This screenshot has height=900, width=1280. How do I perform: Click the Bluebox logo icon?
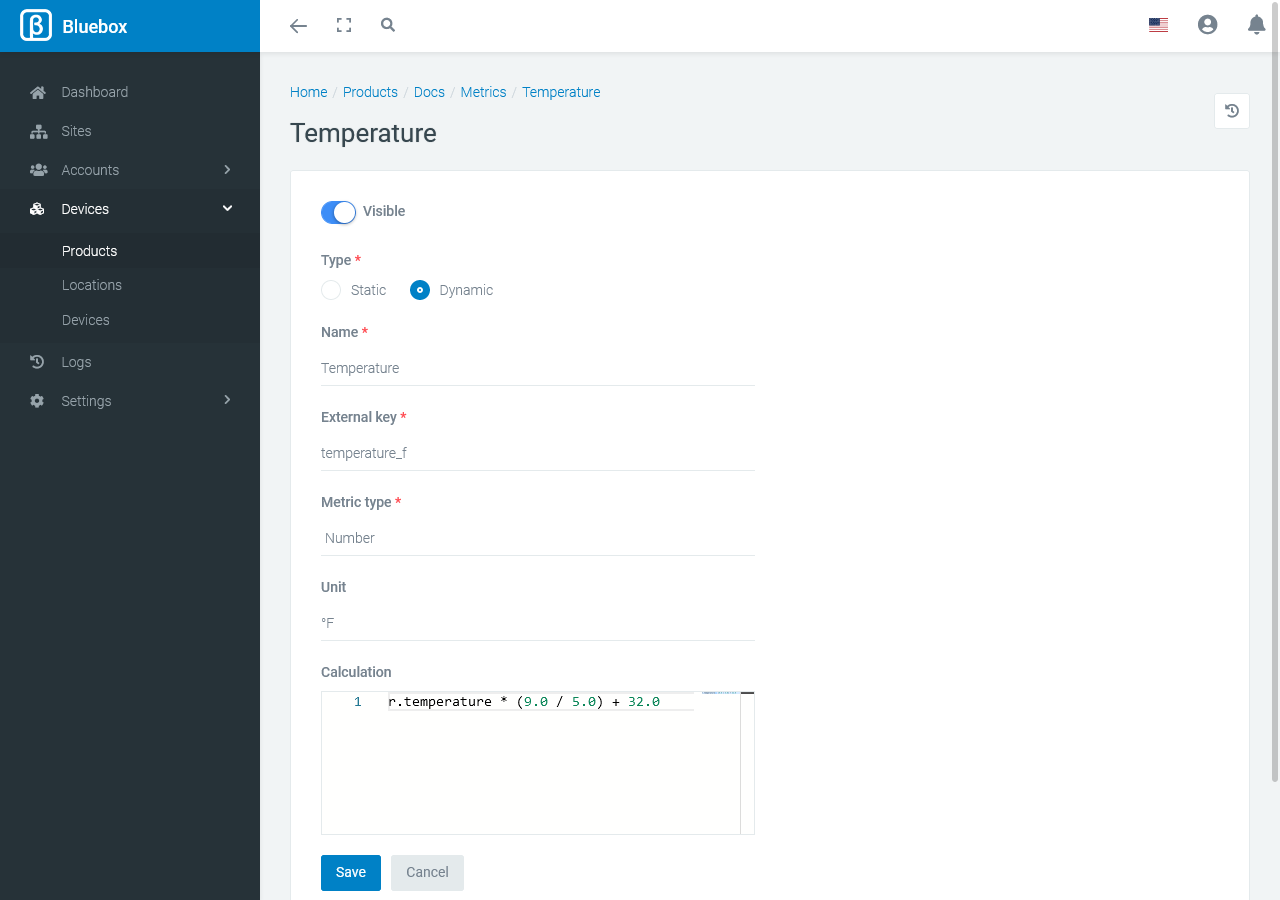(36, 26)
